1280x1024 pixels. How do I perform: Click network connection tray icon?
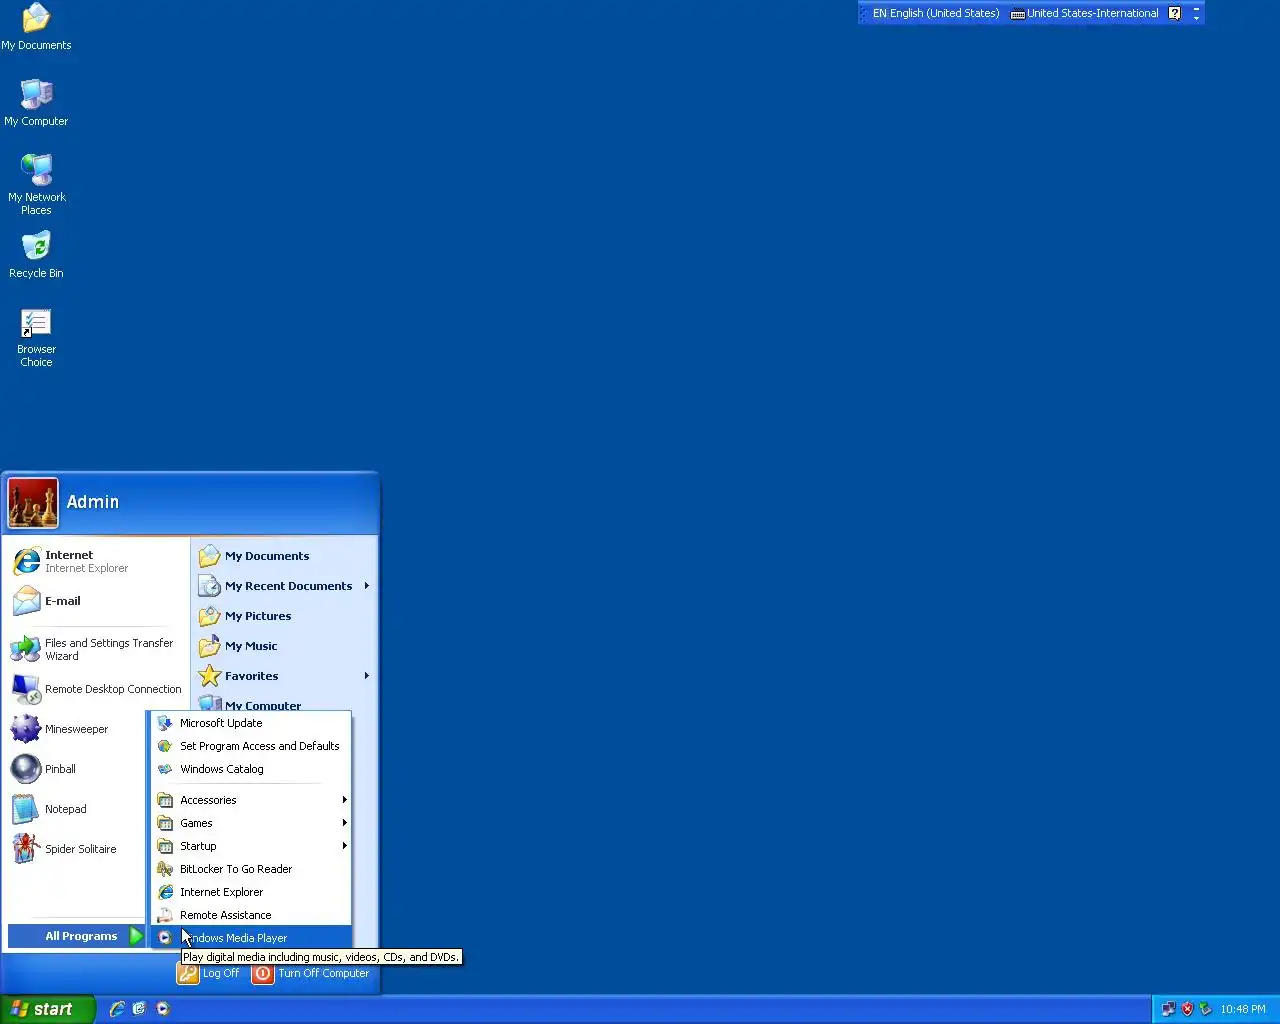[1168, 1009]
